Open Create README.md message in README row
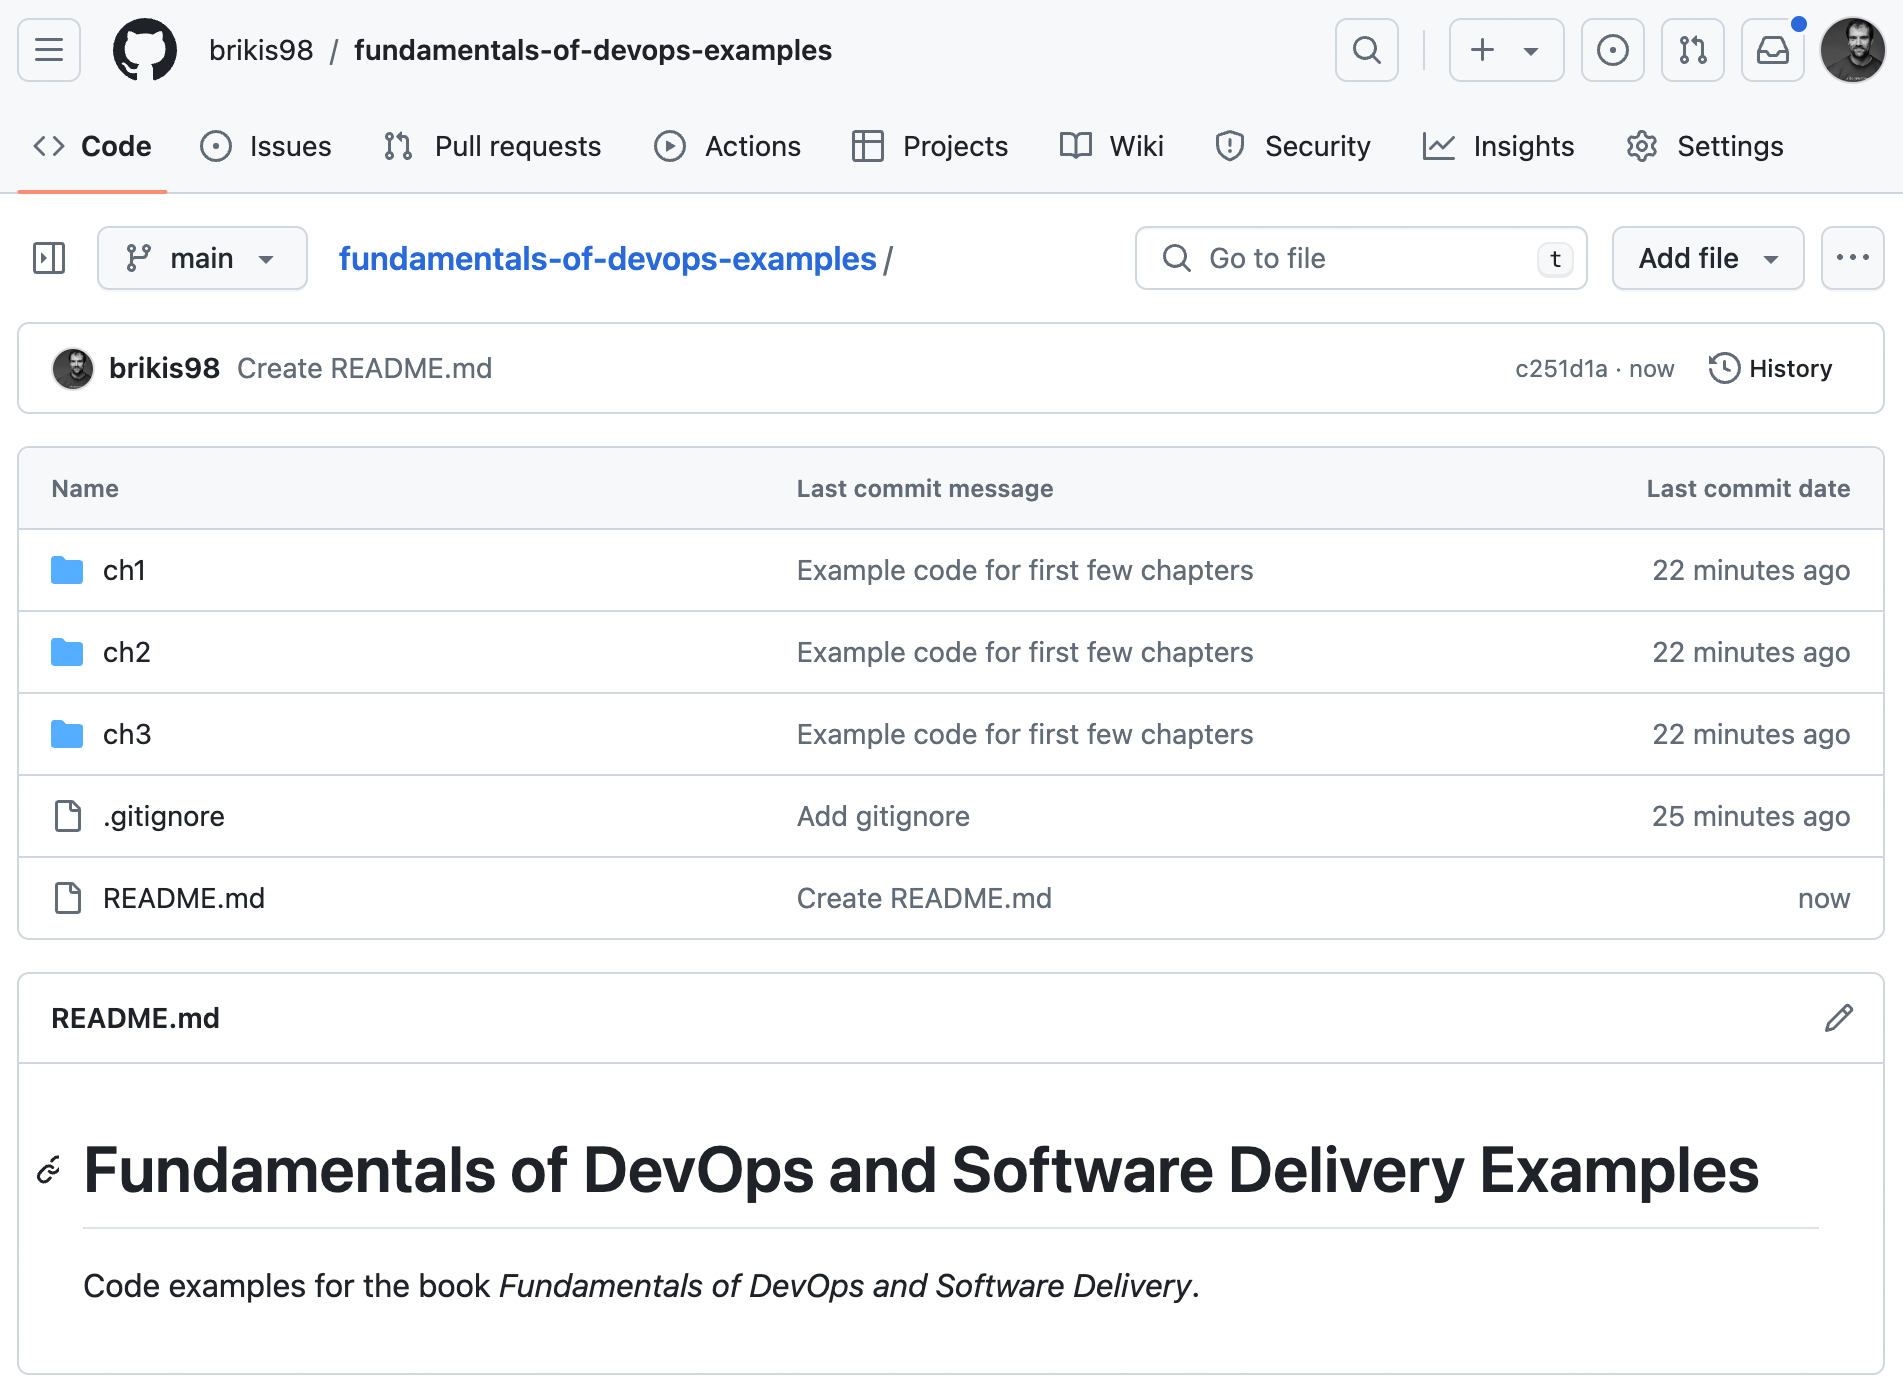The width and height of the screenshot is (1903, 1392). (x=924, y=898)
